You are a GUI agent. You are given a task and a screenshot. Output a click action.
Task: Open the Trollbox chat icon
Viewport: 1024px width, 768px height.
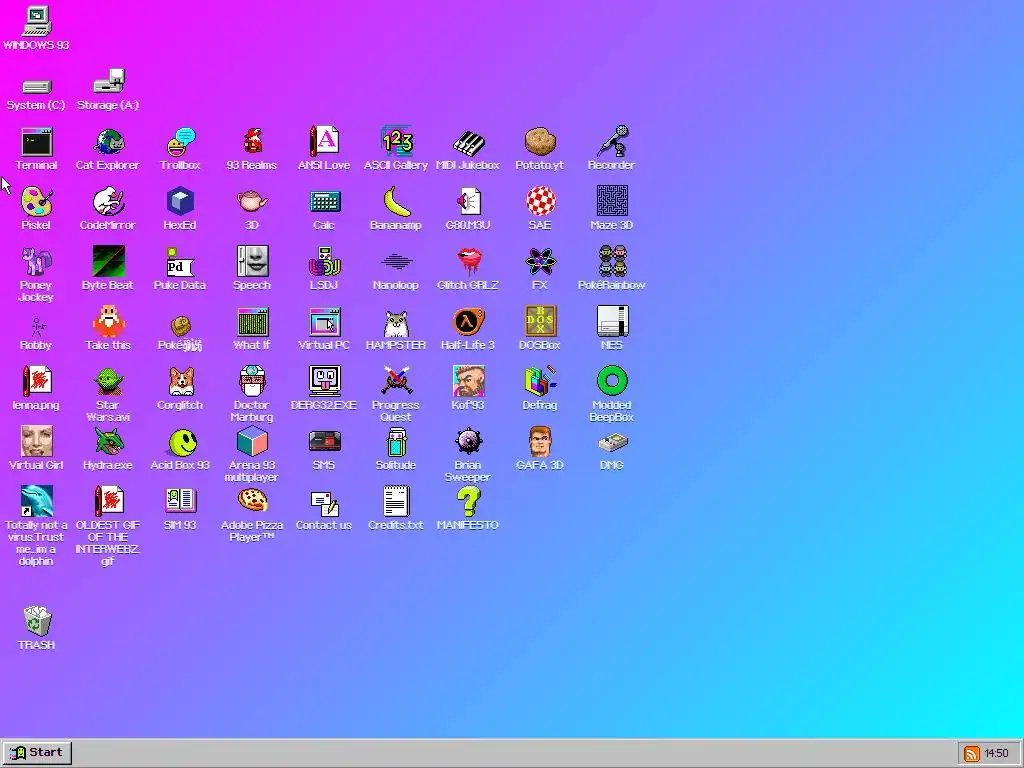click(180, 142)
